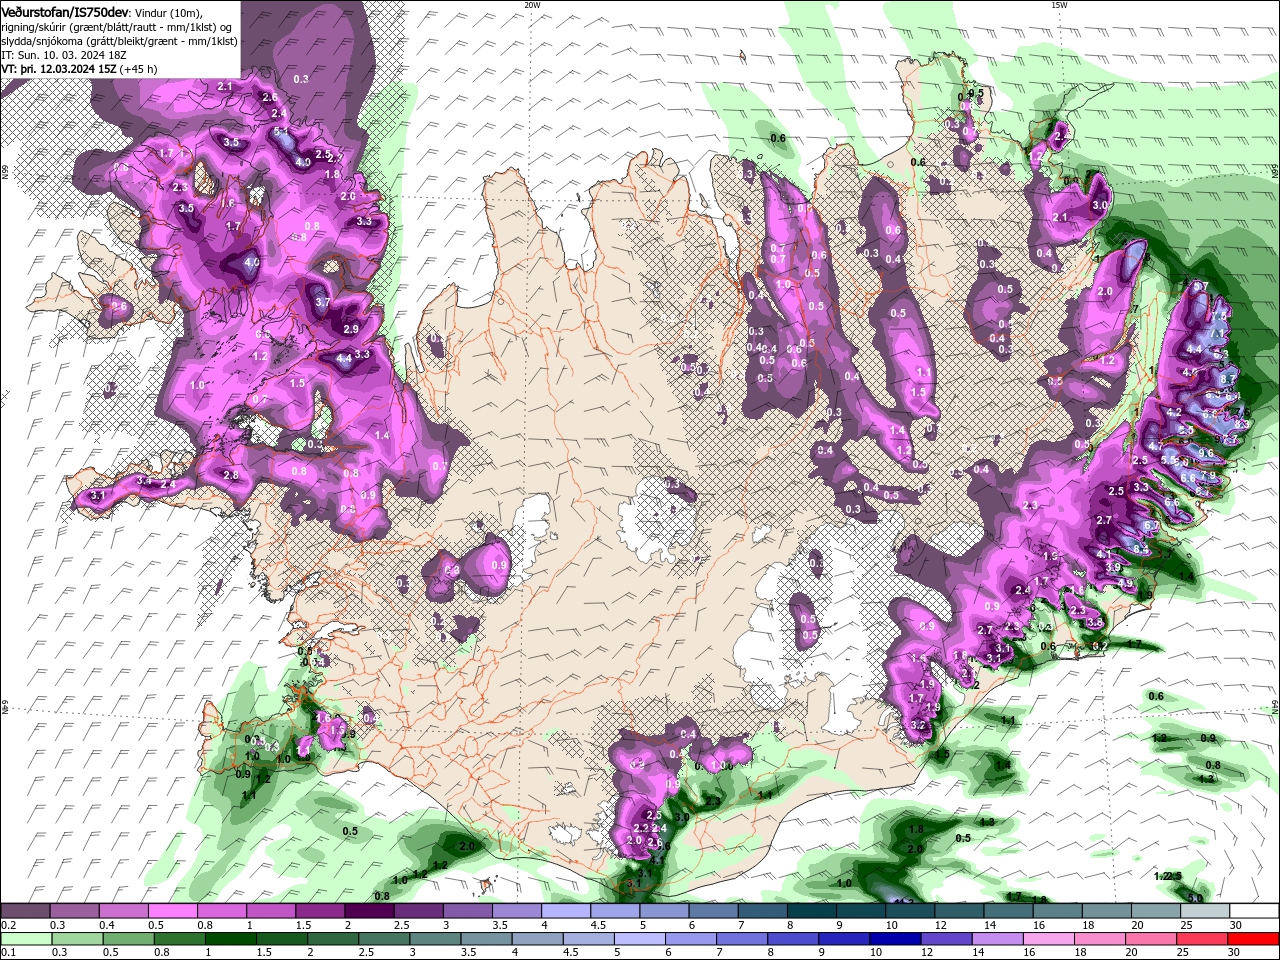Click the "Veðurstofan/IS750dev" title text
This screenshot has width=1280, height=960.
64,11
